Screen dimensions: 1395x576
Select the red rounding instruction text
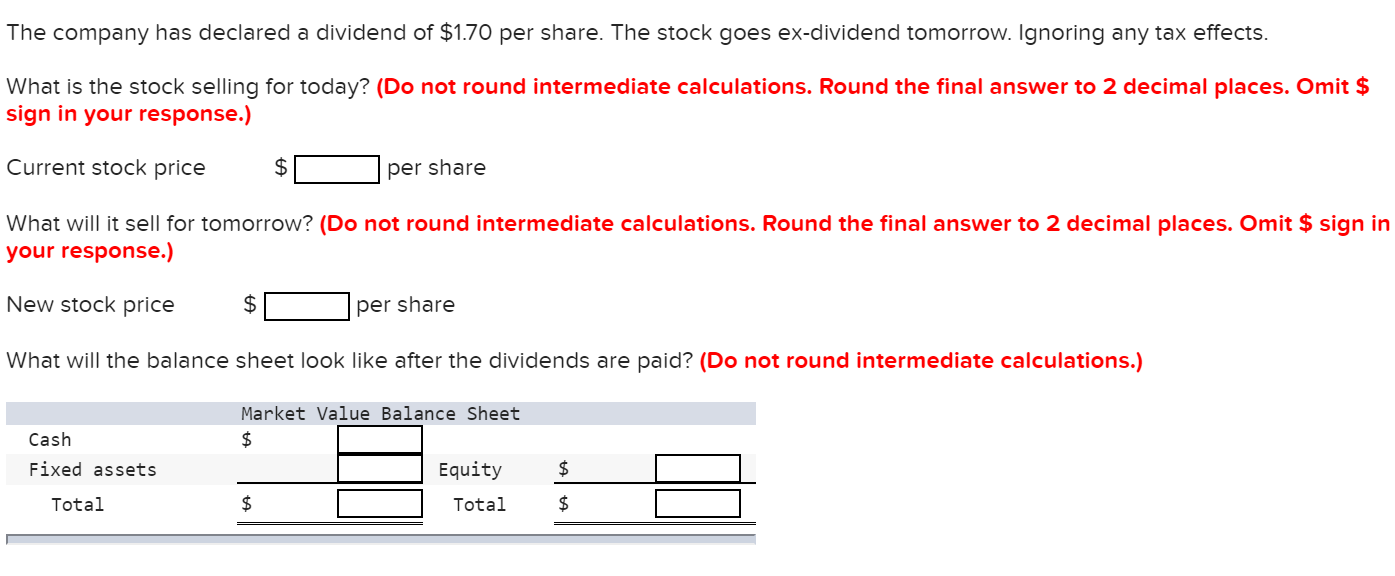click(830, 86)
